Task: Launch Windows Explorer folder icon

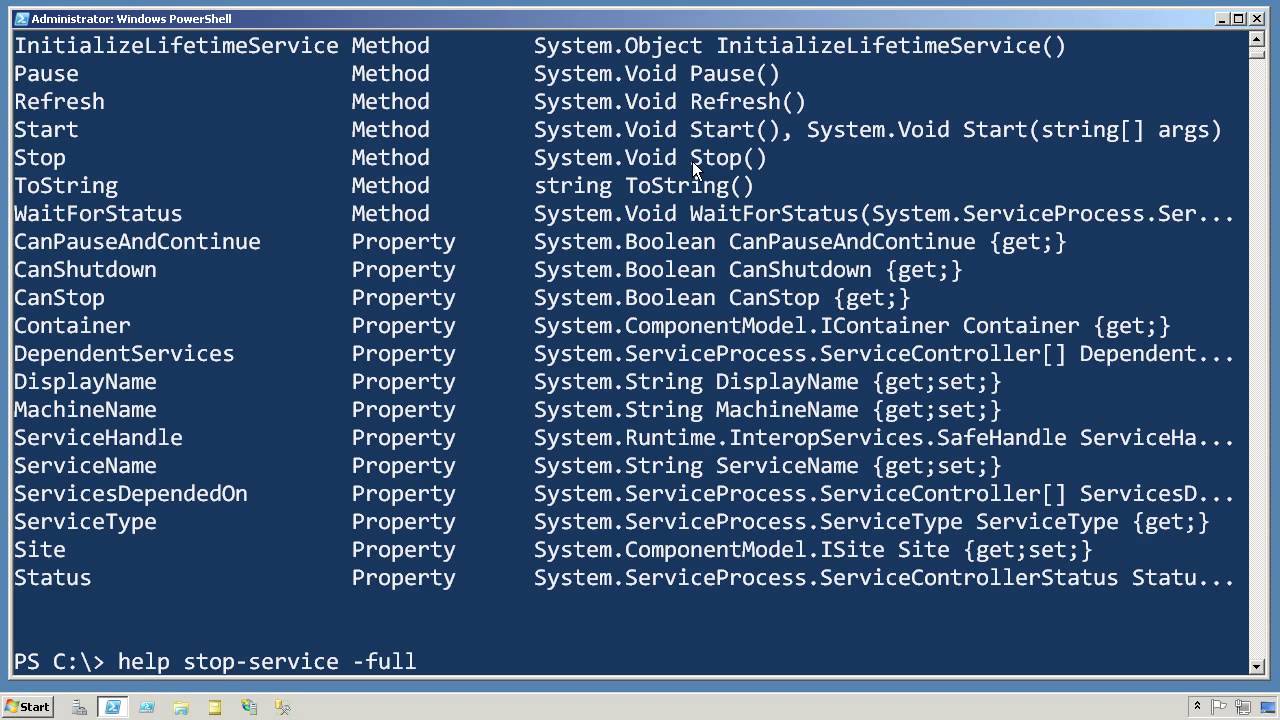Action: (181, 707)
